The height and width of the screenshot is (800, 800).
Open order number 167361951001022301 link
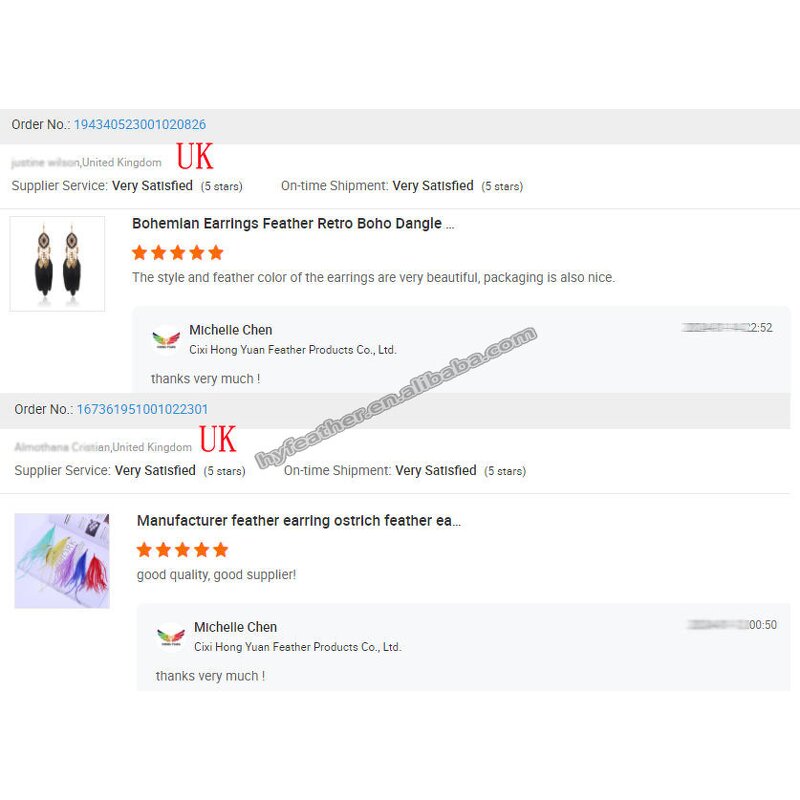(142, 409)
